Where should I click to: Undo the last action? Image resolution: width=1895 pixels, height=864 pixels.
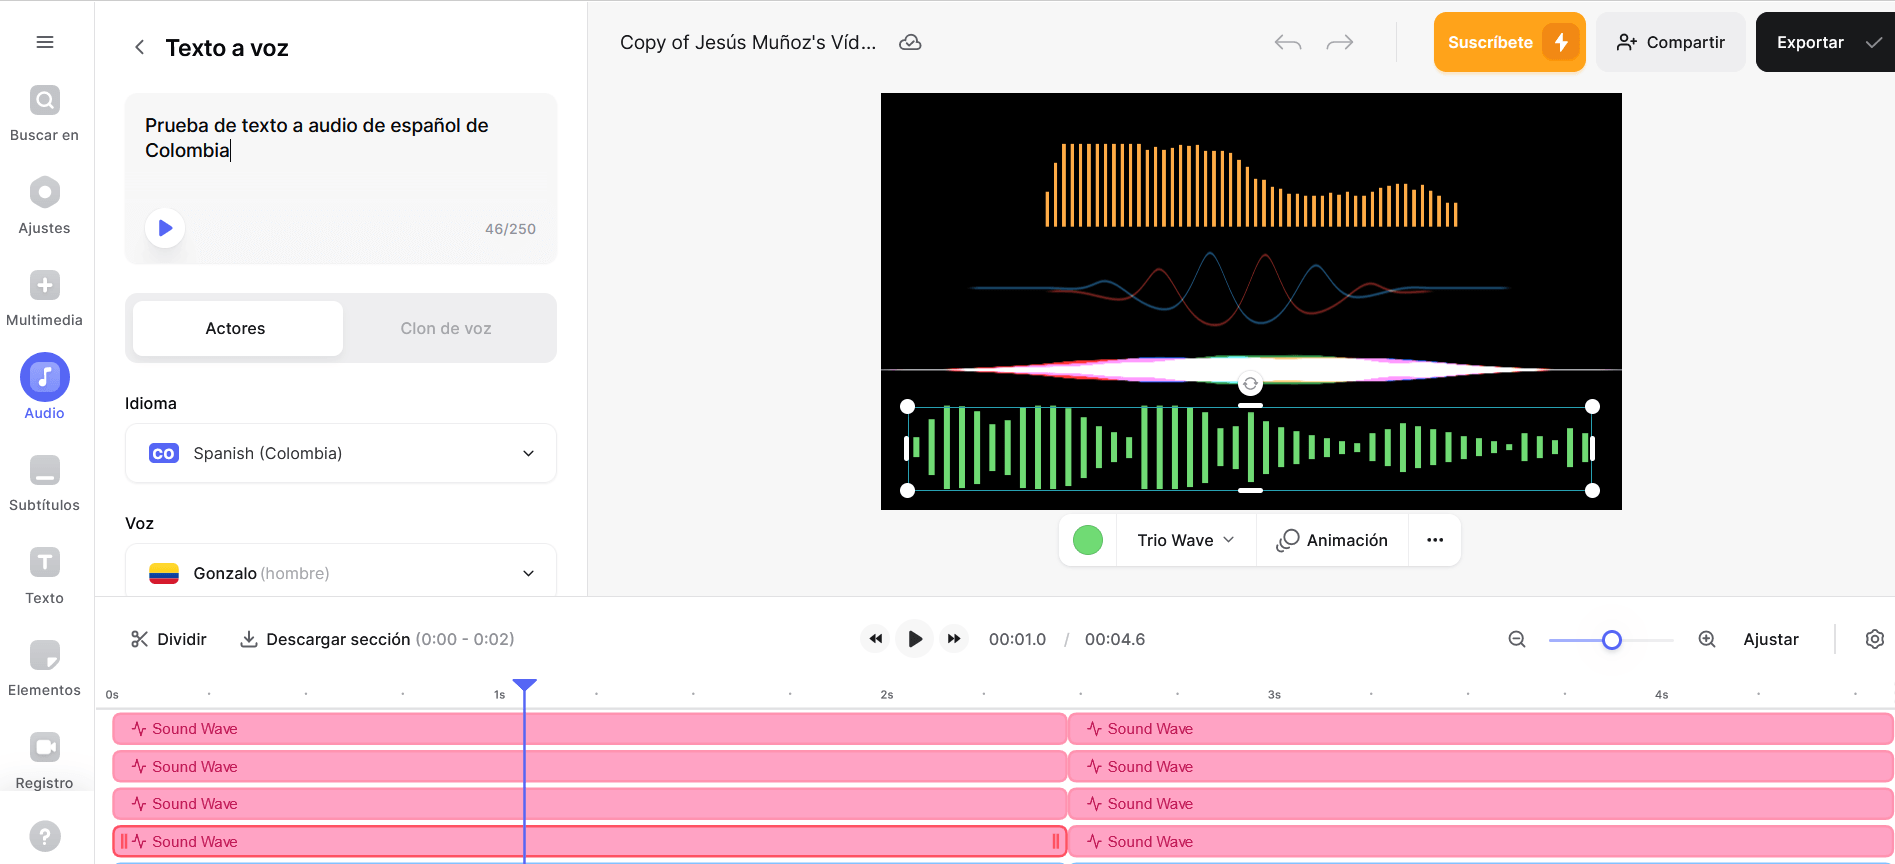click(x=1288, y=42)
